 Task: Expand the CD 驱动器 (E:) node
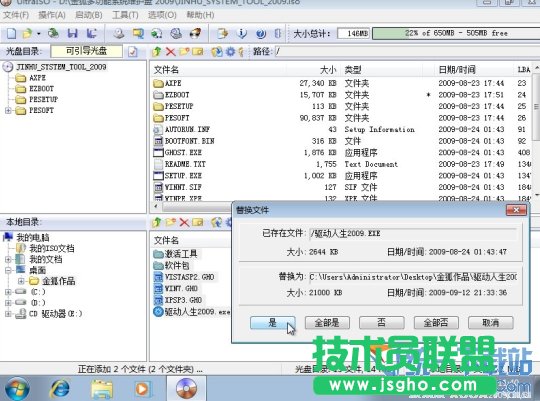[8, 314]
